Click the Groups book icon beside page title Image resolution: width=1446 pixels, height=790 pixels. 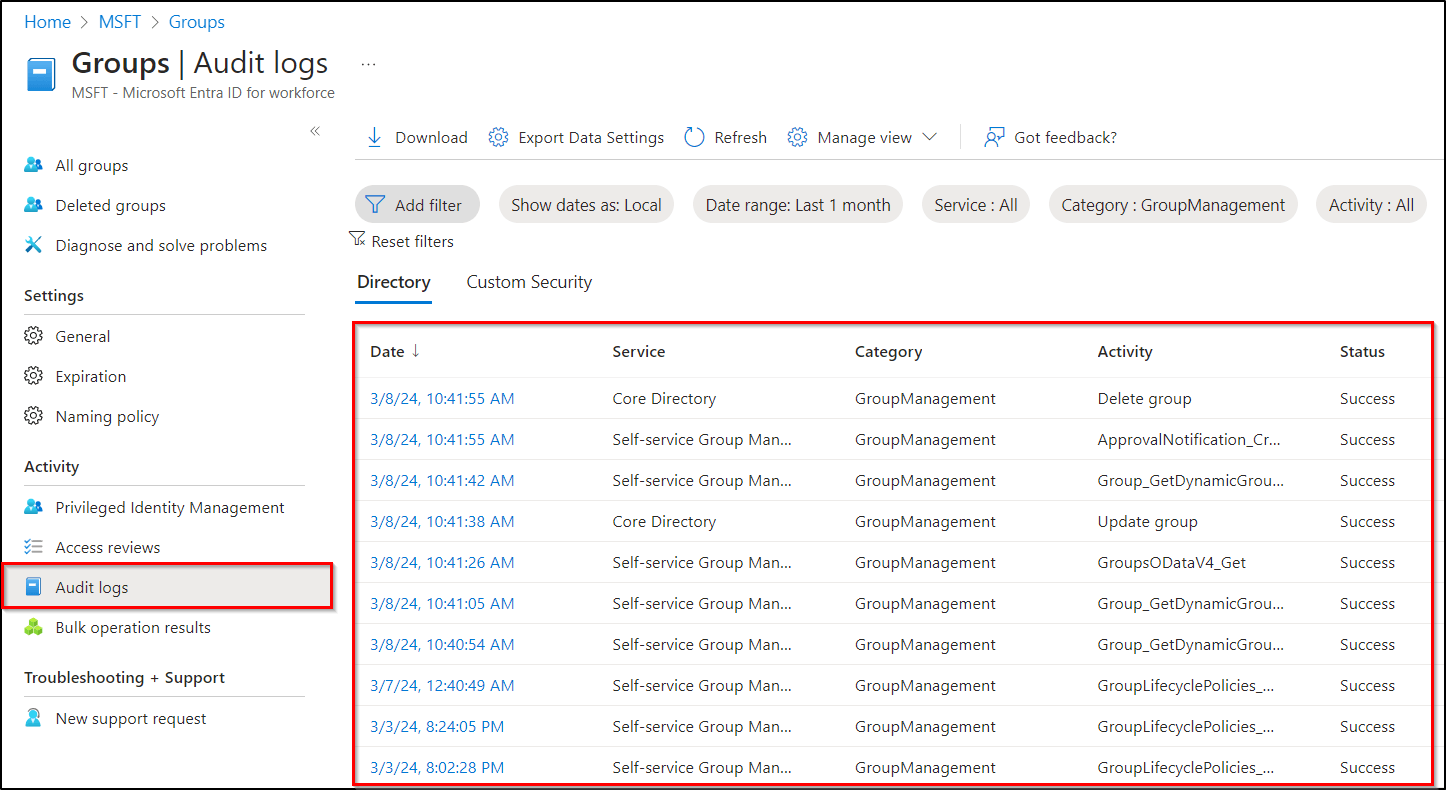tap(41, 75)
